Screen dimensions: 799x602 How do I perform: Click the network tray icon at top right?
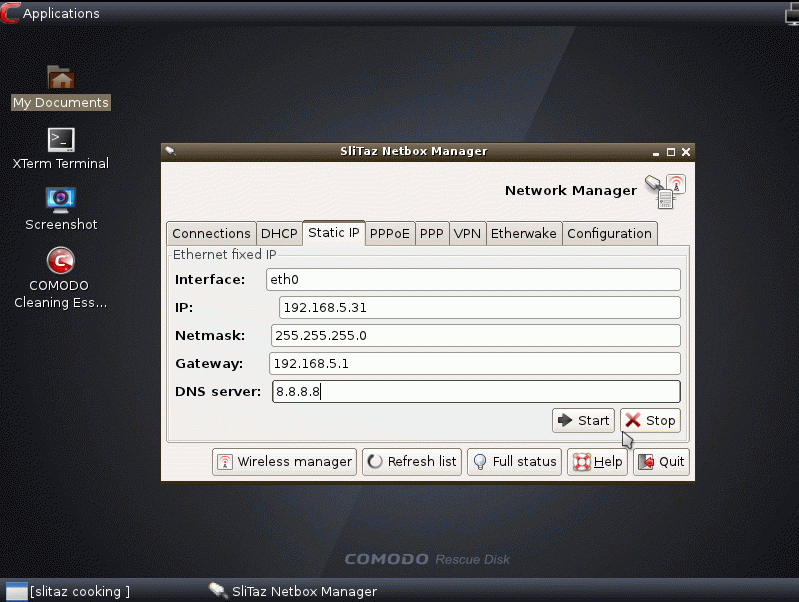point(792,14)
